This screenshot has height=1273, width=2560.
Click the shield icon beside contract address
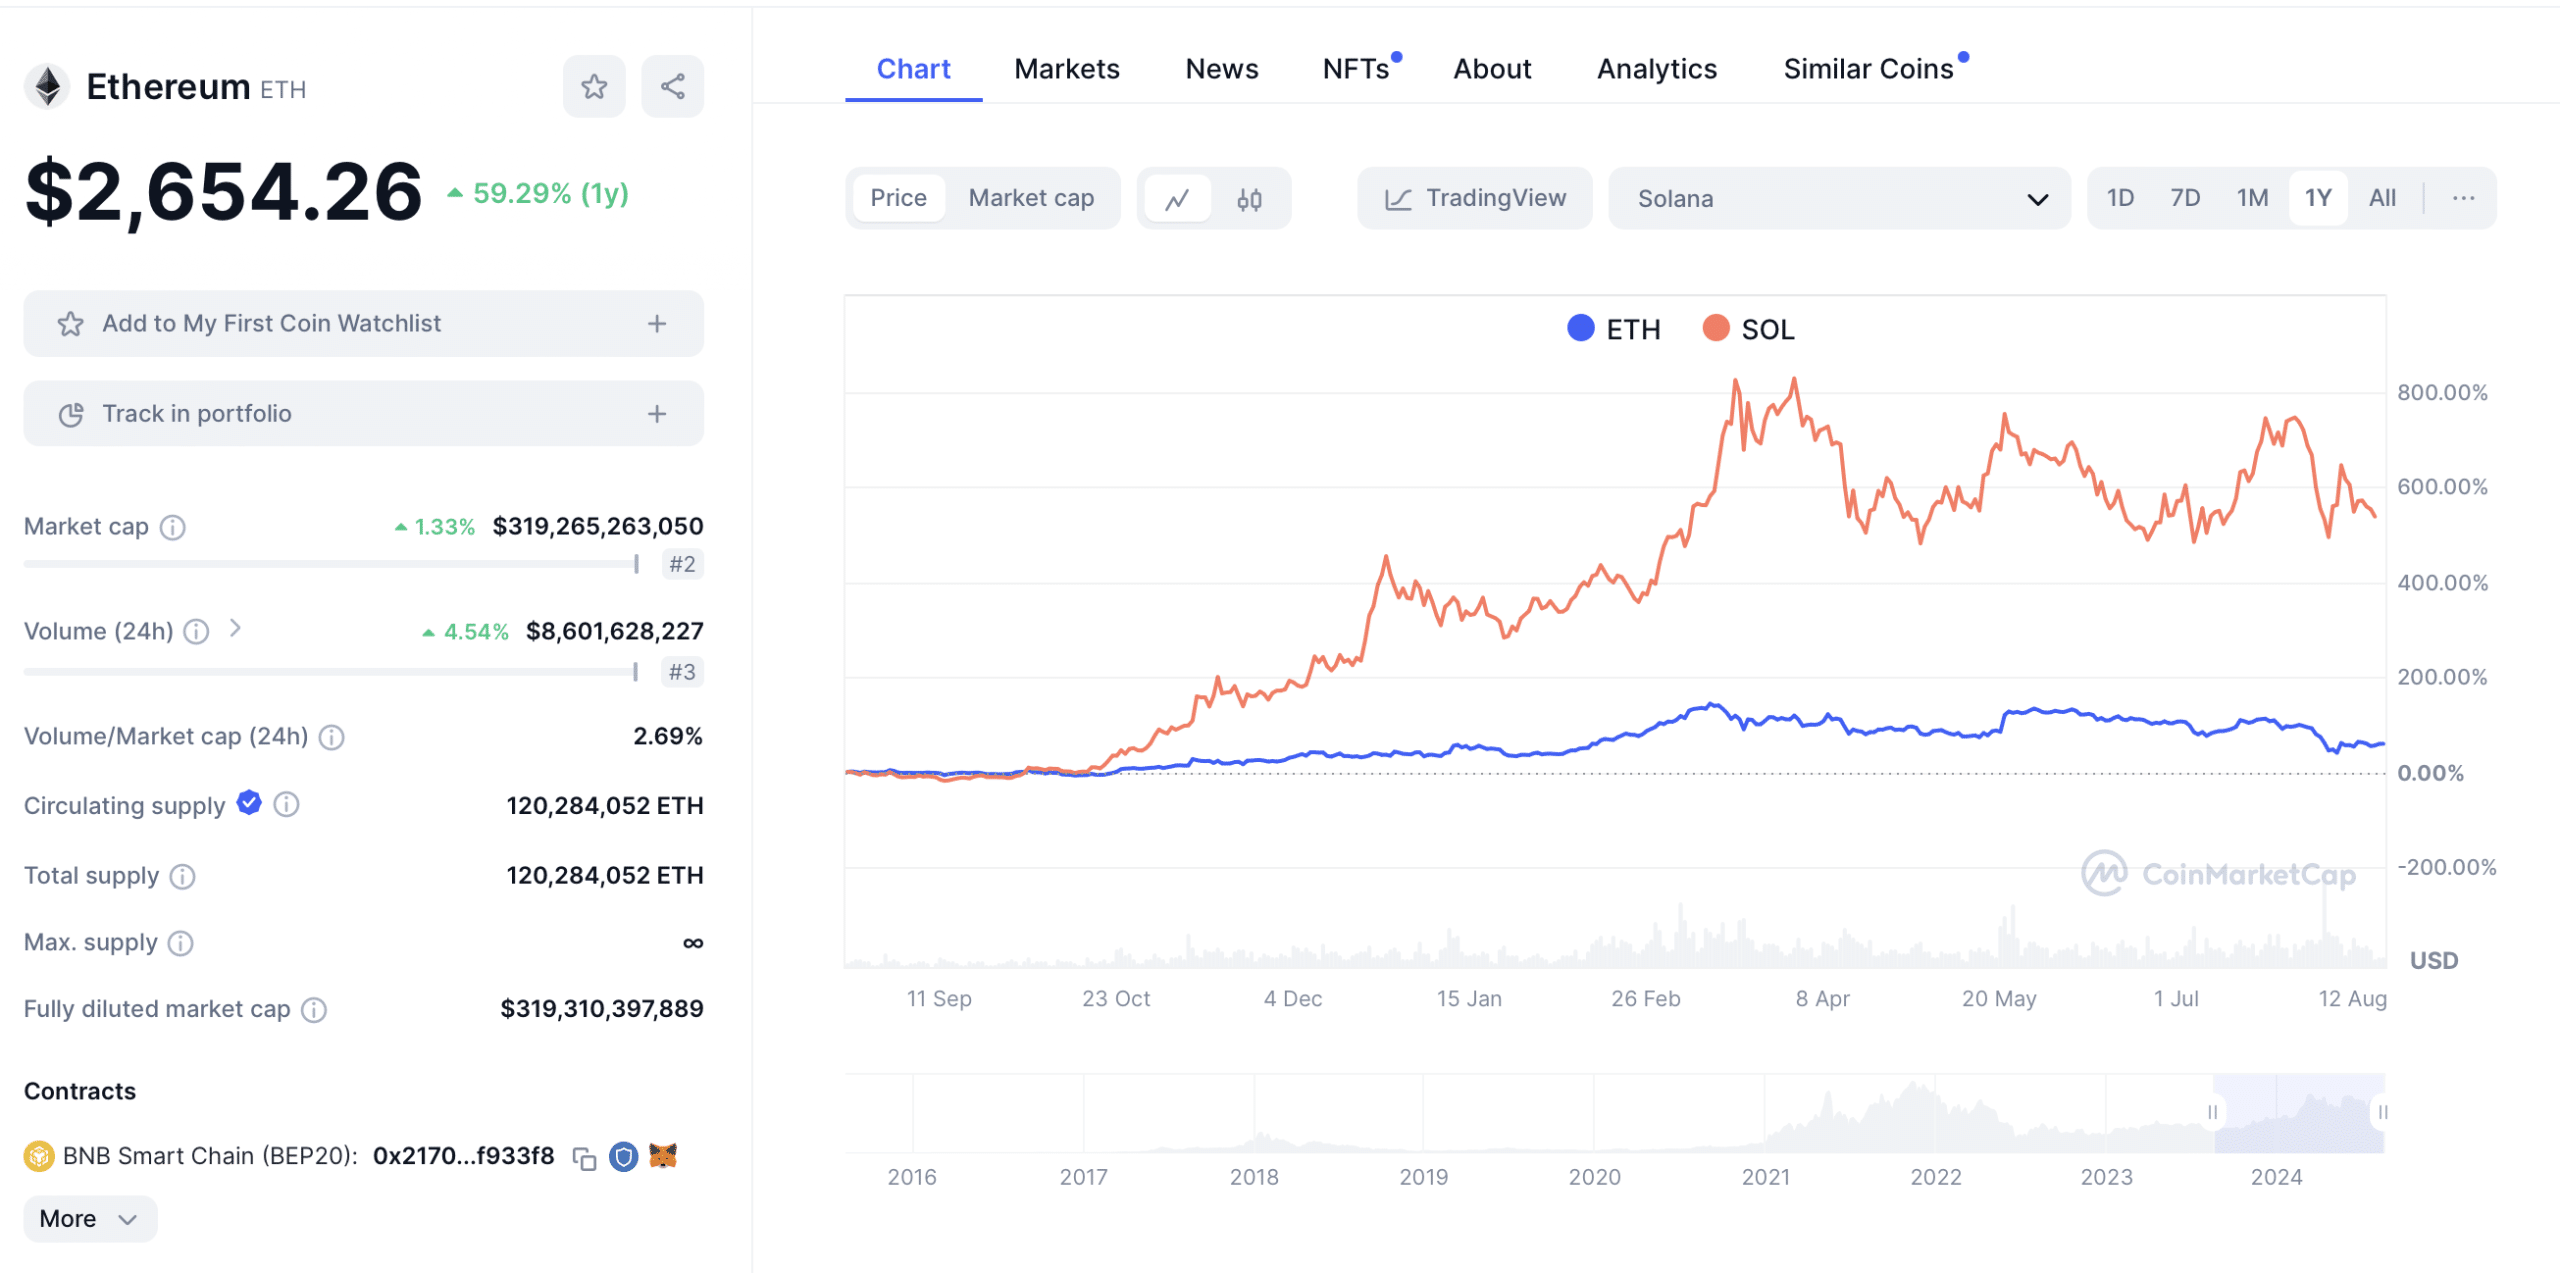tap(624, 1158)
